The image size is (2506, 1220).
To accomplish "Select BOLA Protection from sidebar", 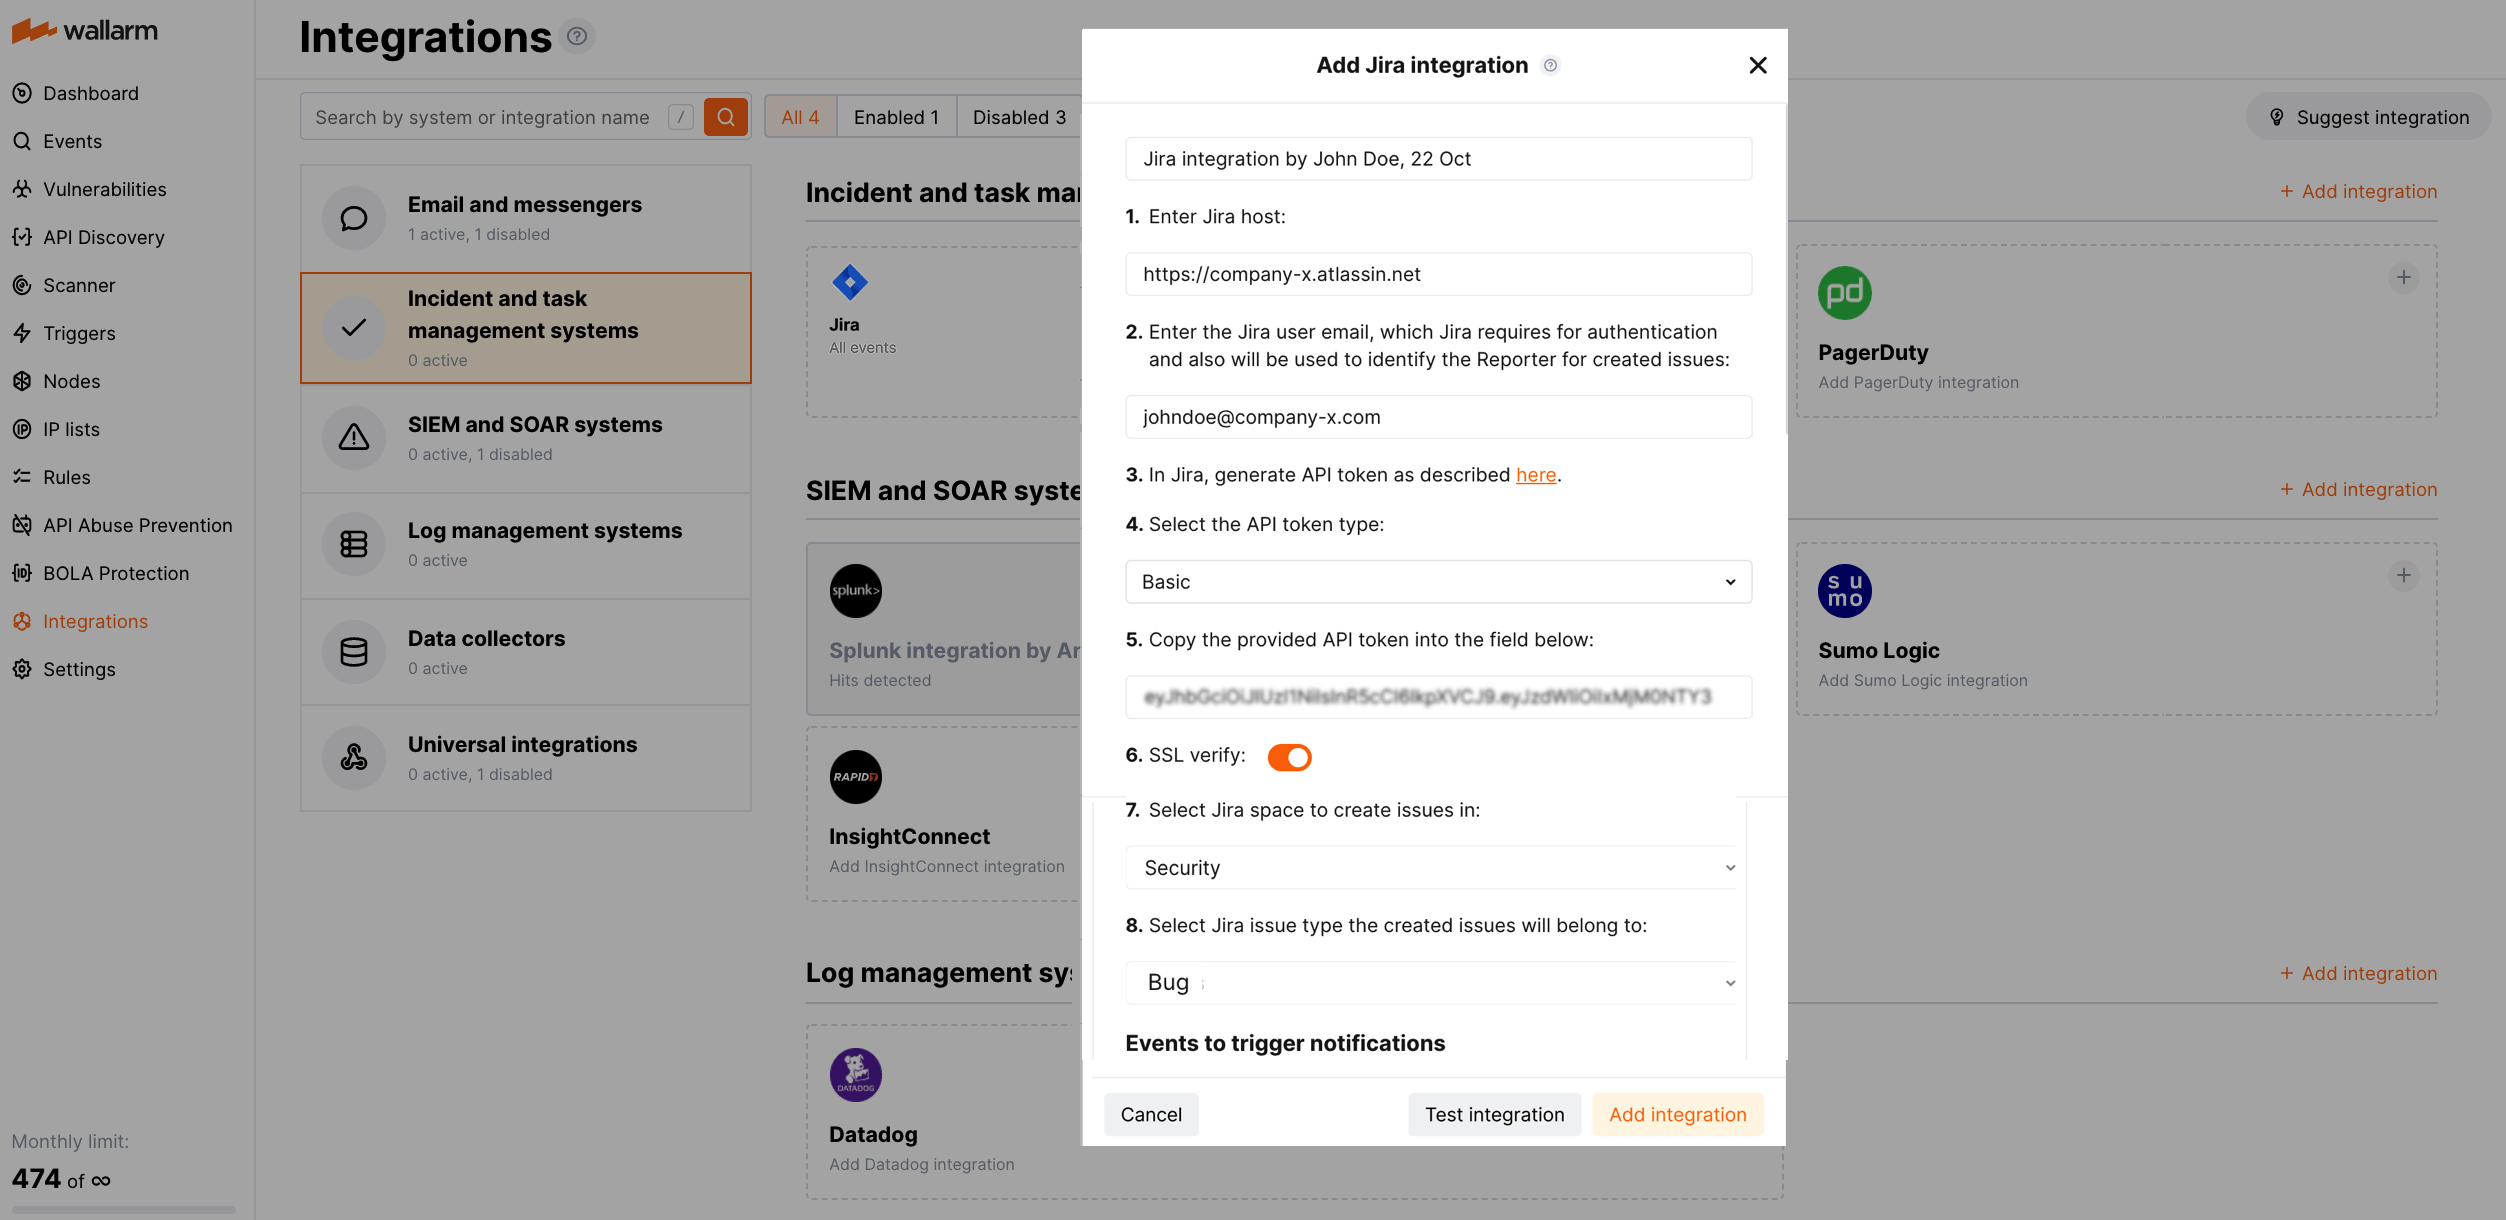I will point(116,573).
